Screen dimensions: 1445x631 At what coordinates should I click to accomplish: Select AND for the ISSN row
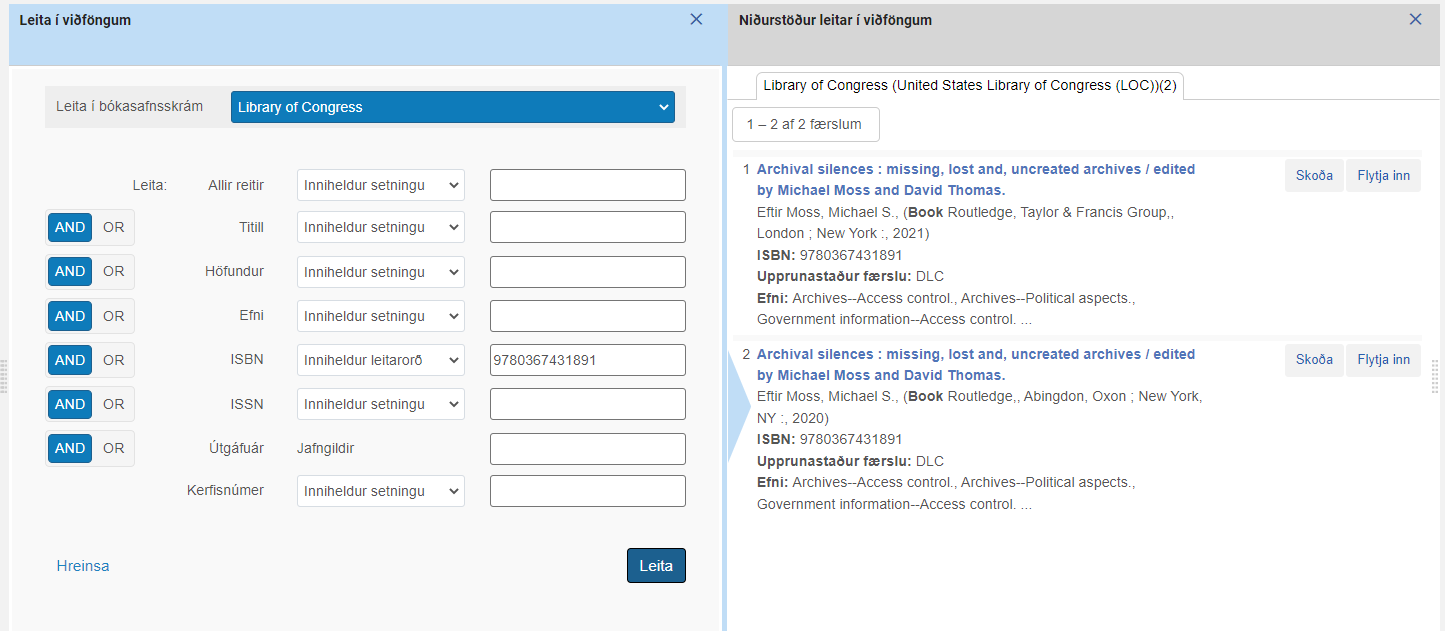(x=70, y=404)
